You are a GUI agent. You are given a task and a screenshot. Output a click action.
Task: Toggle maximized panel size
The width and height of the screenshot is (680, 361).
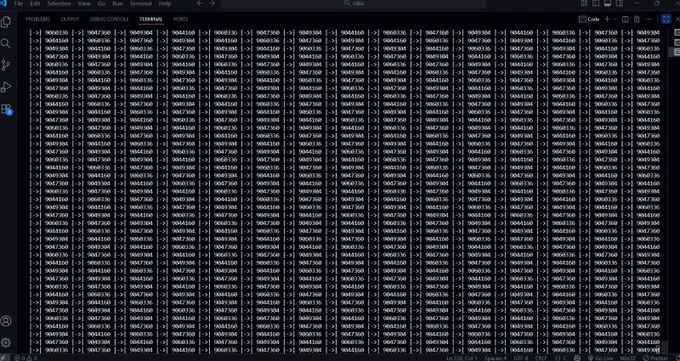[666, 19]
